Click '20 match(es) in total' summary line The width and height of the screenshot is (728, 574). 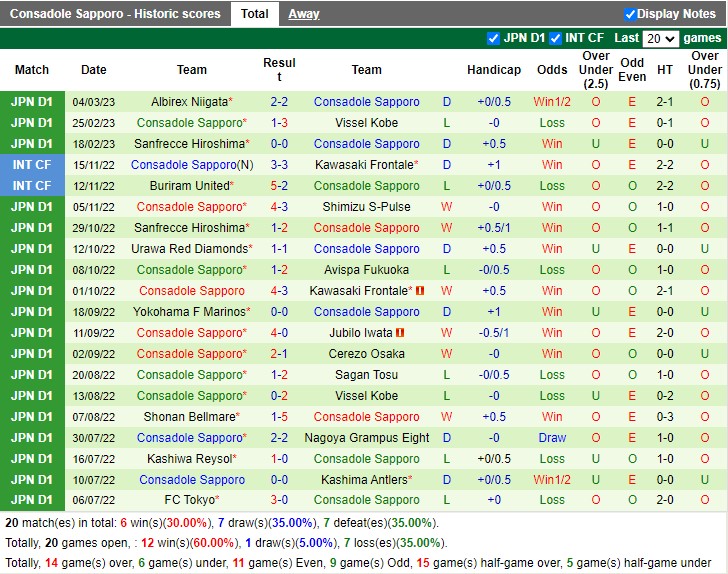coord(221,523)
